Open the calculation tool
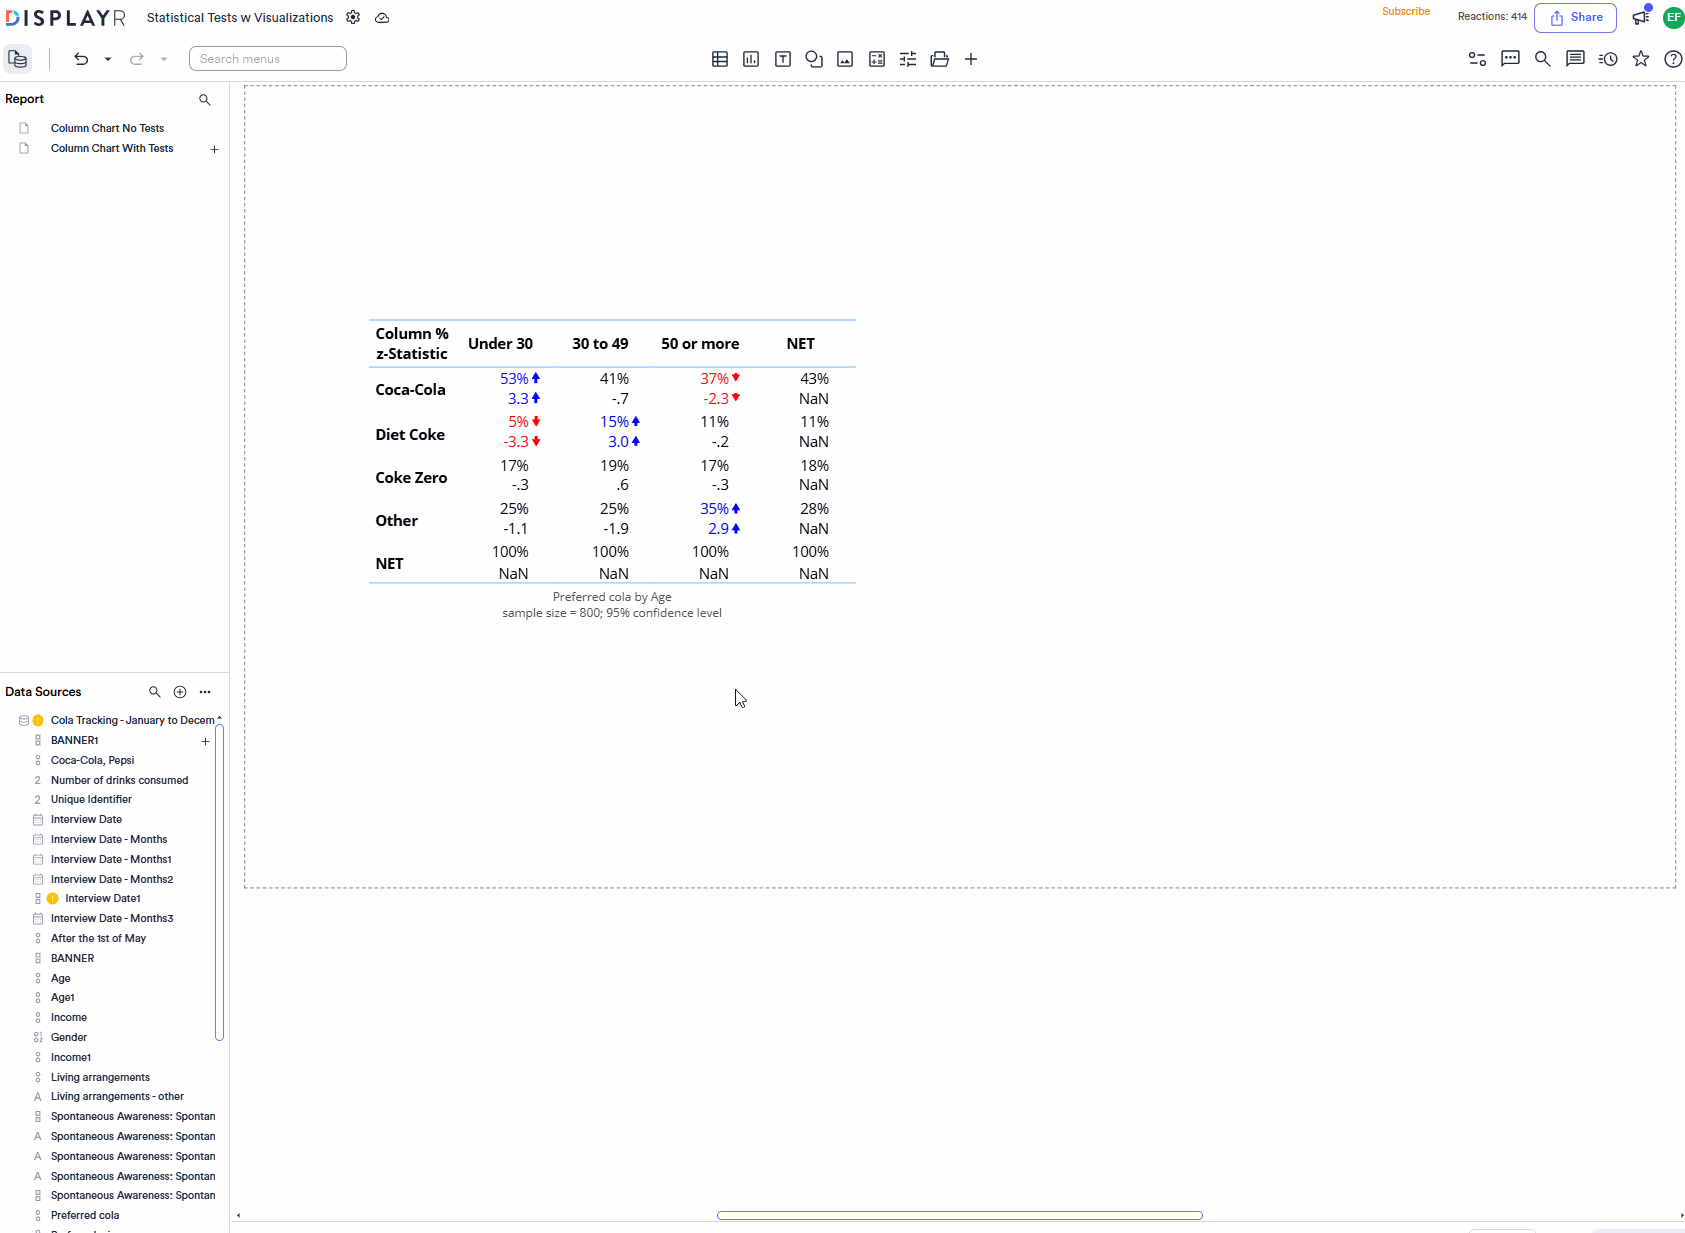Viewport: 1685px width, 1233px height. [876, 59]
